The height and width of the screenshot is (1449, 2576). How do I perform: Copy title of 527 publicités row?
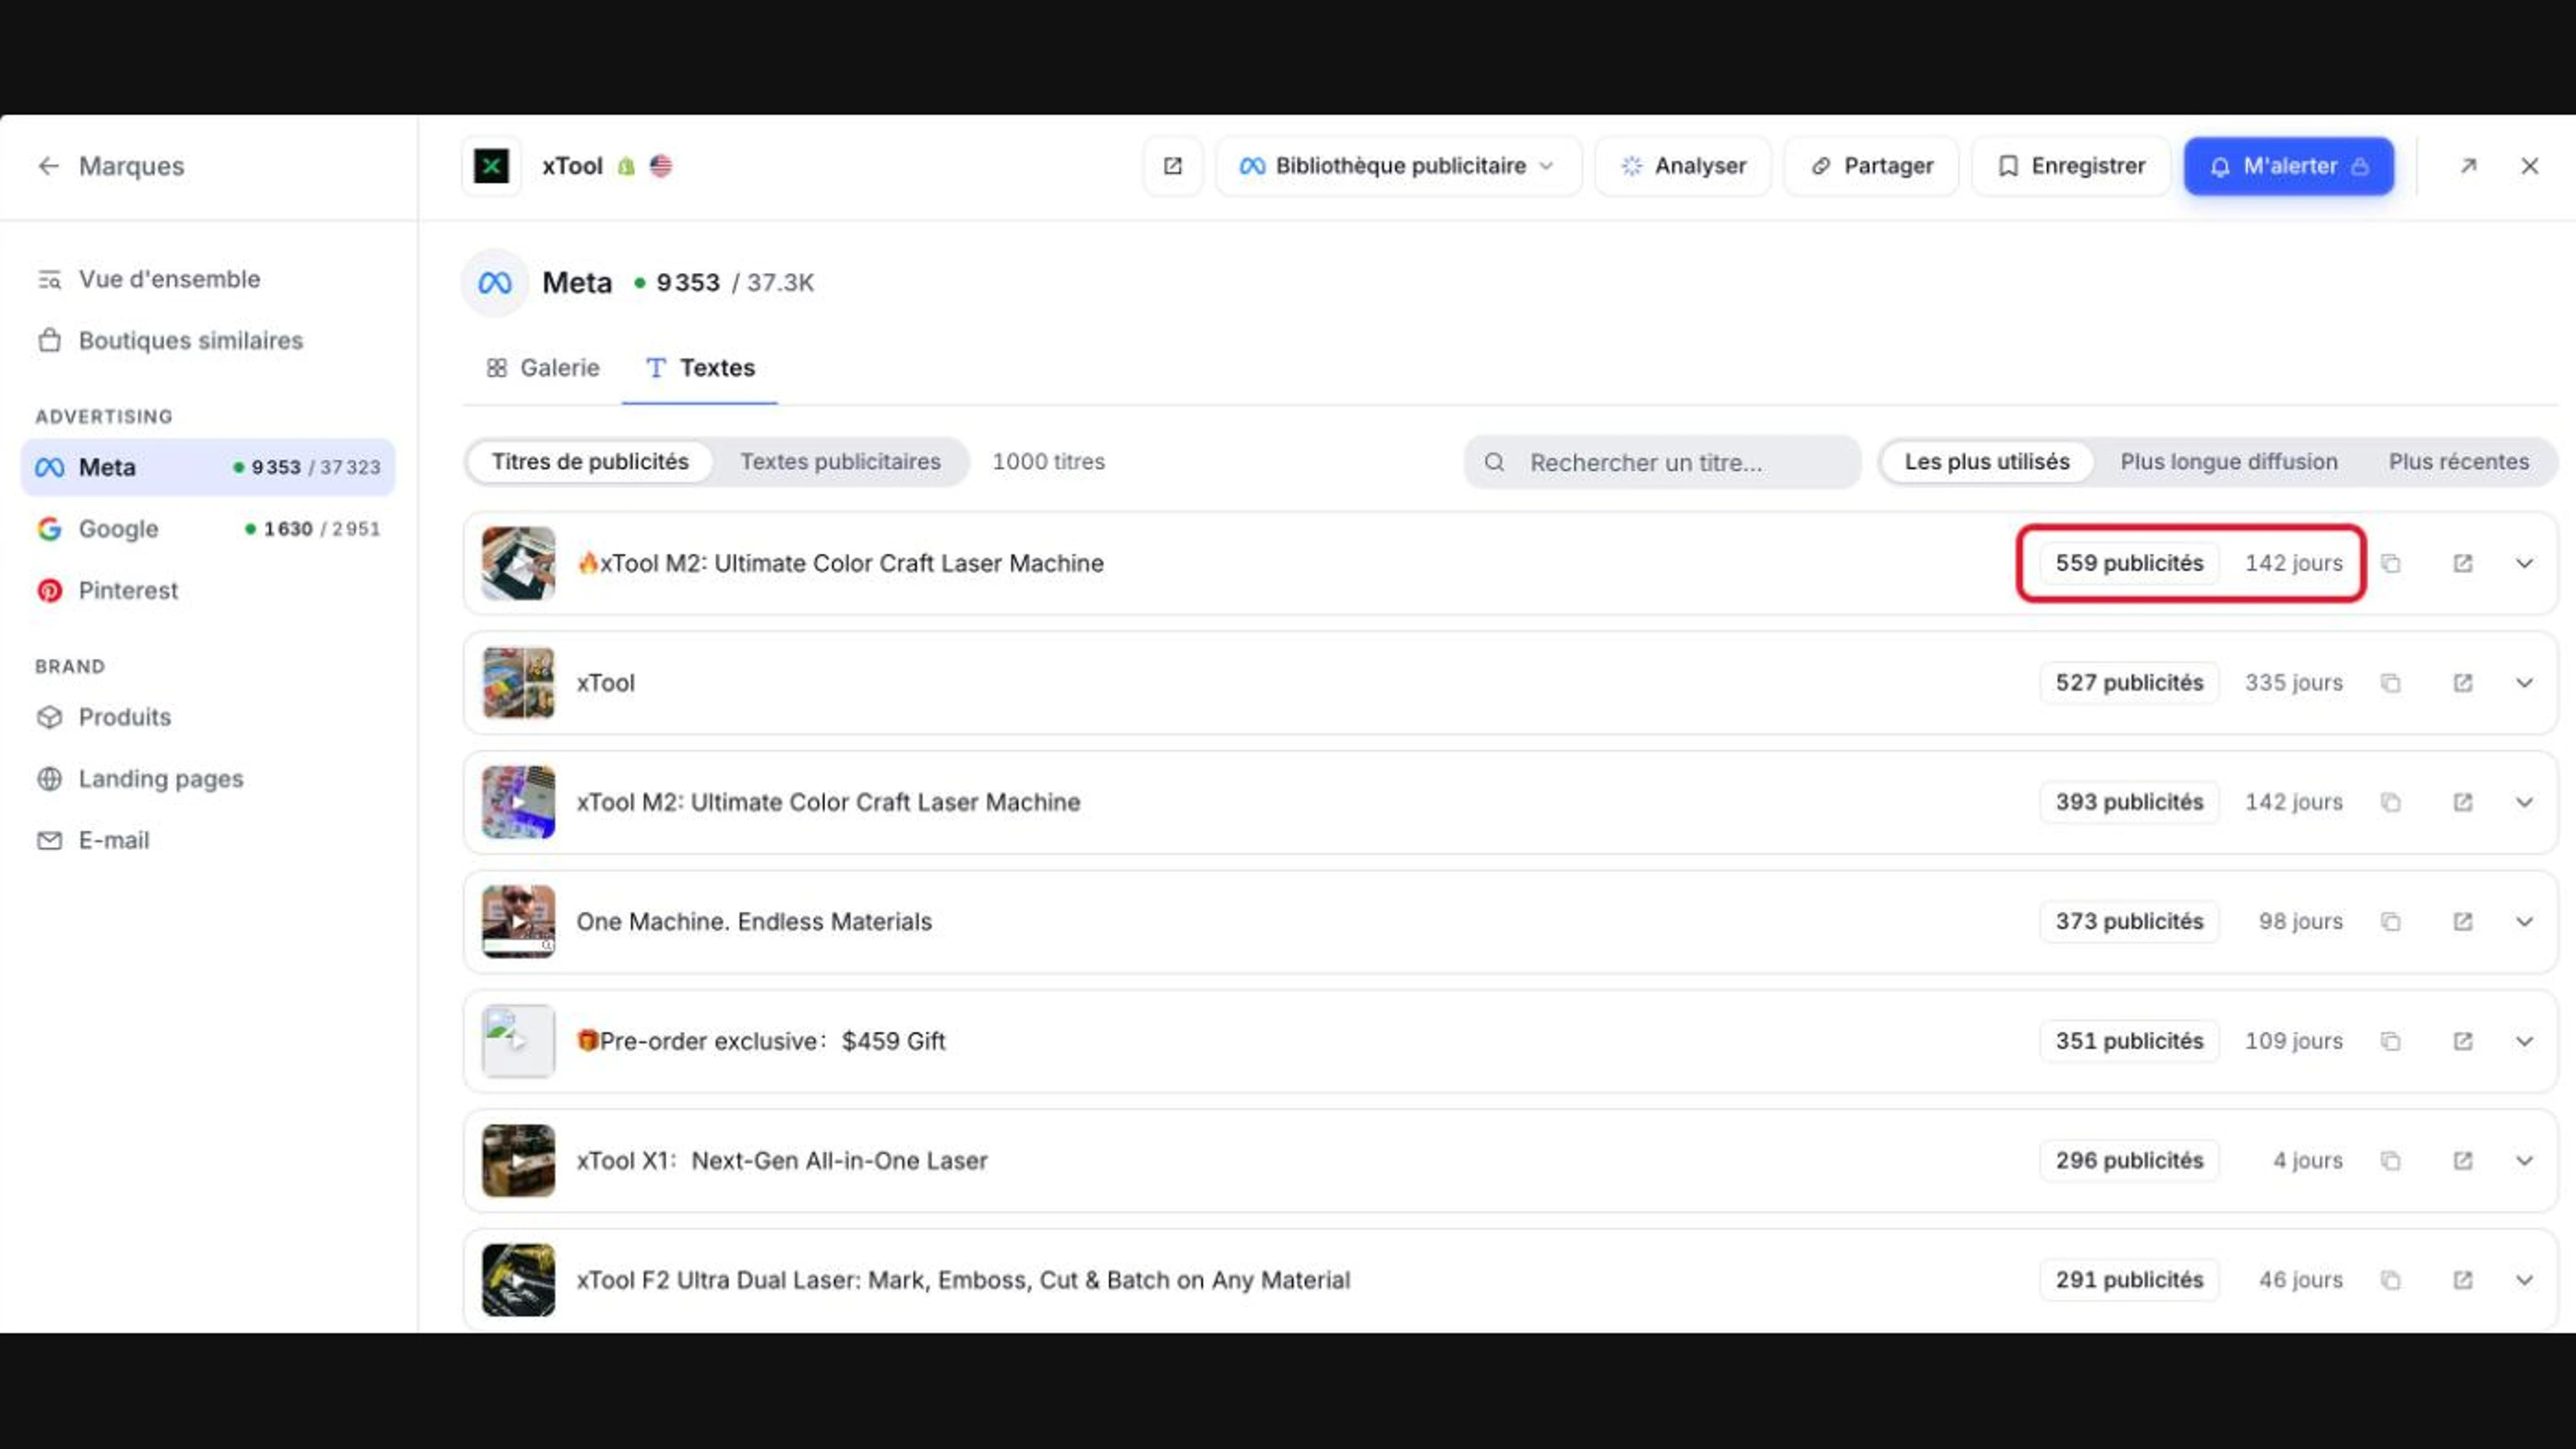[2391, 683]
